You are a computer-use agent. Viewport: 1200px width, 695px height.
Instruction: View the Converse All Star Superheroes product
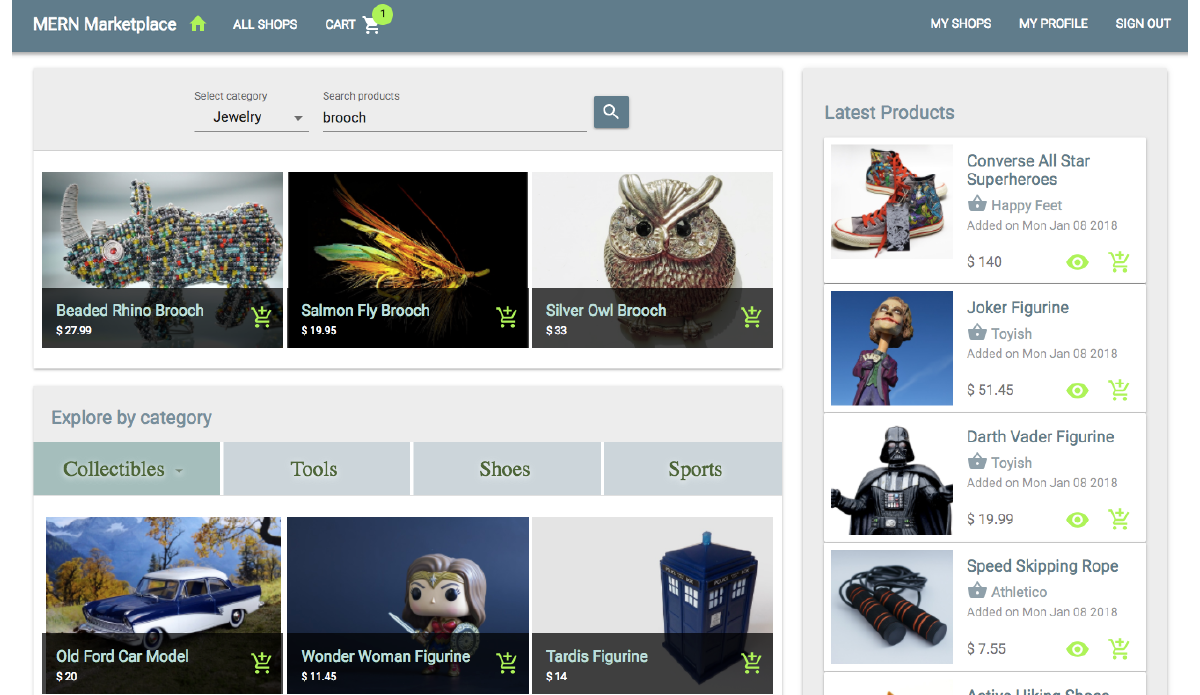(1077, 261)
